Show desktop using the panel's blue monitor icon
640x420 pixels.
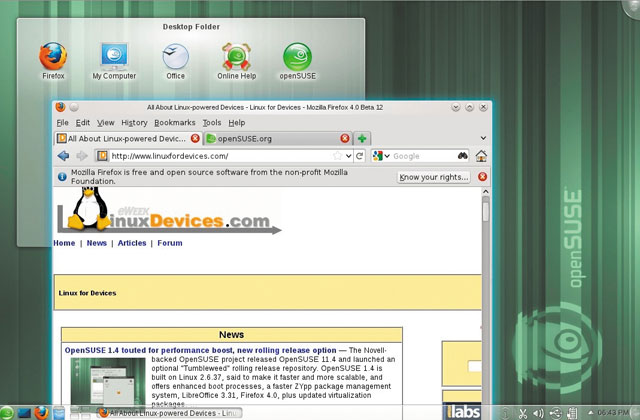(24, 413)
